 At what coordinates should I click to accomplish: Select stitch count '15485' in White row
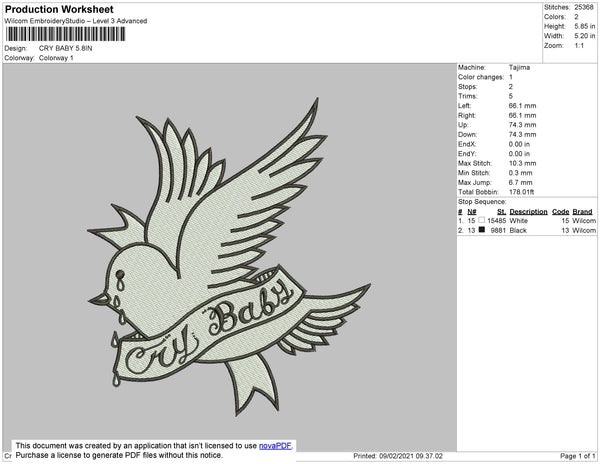[496, 221]
